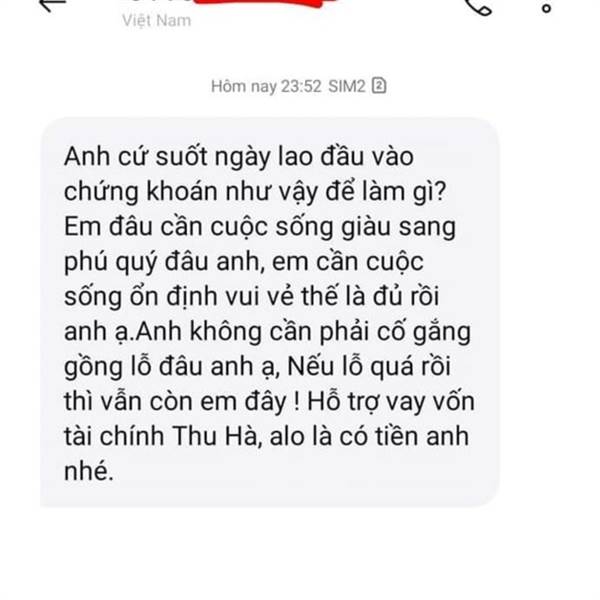Tap the phrase alo là có tiền anh

tap(369, 436)
